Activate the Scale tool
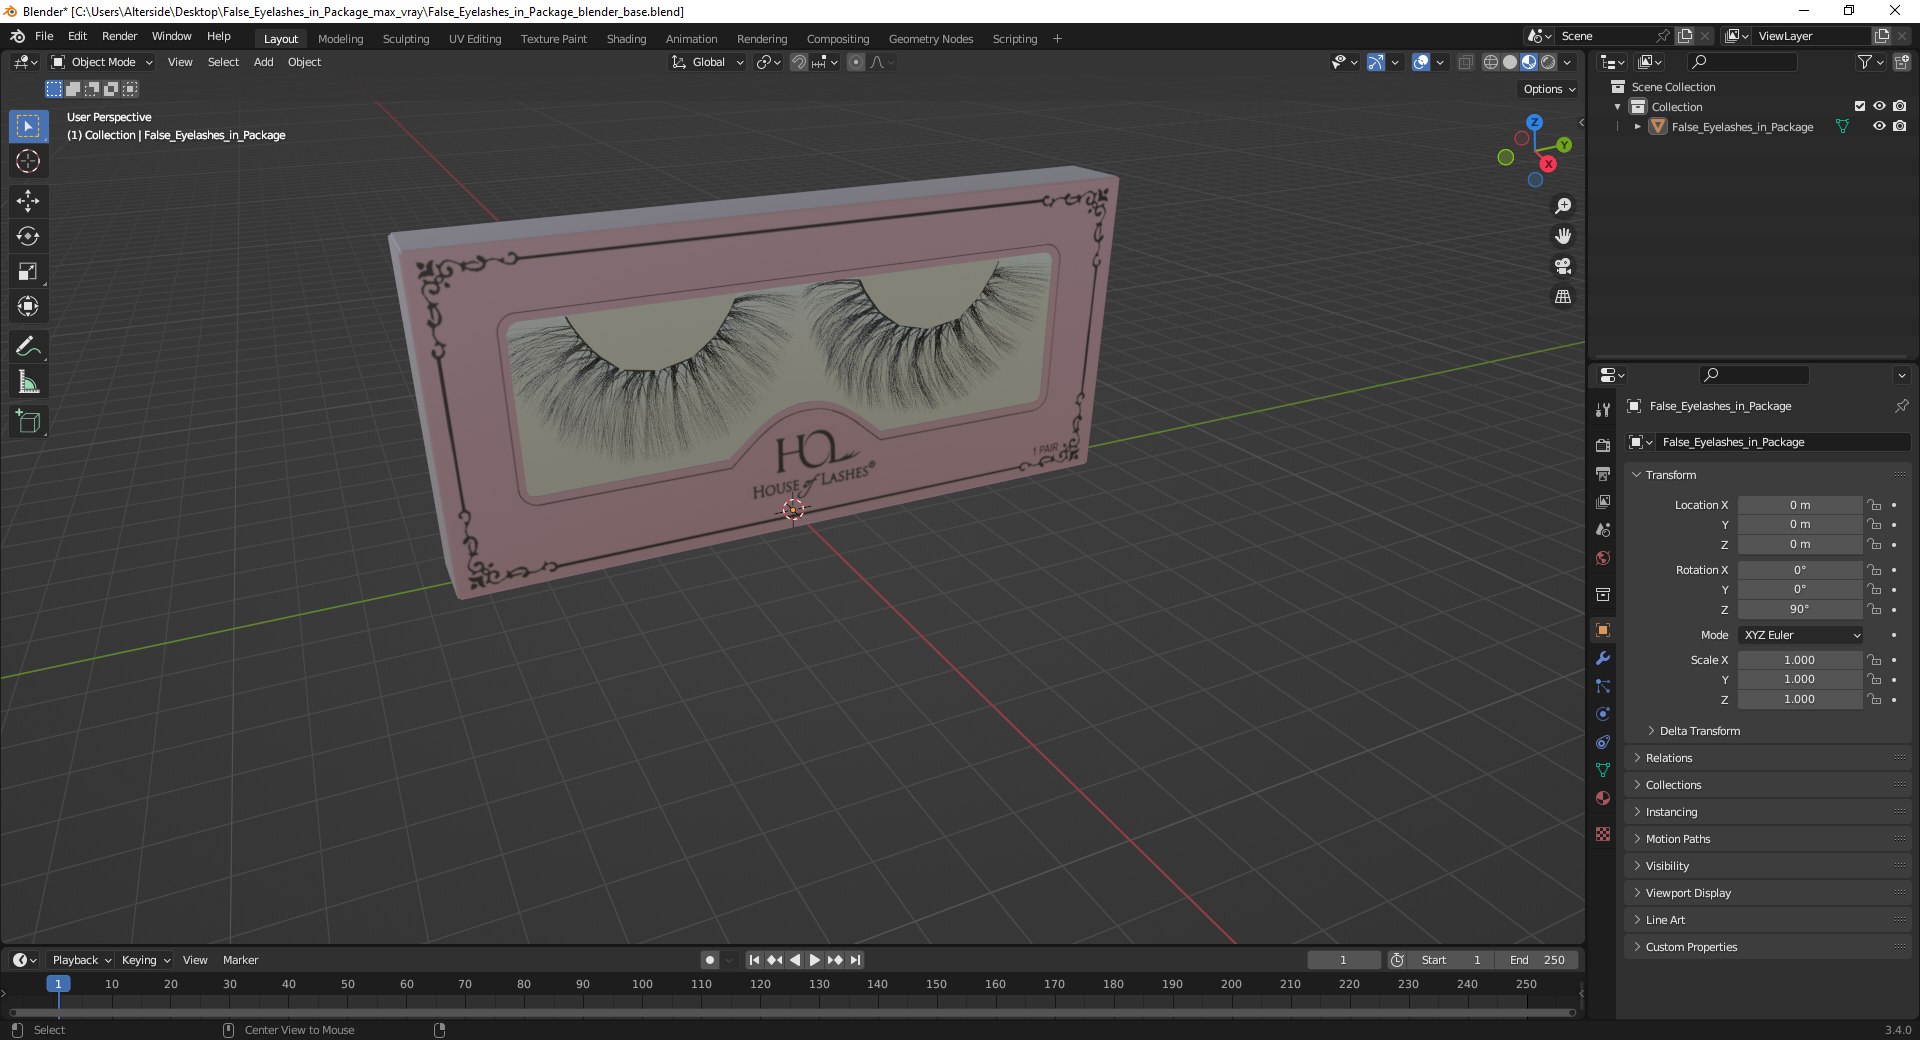The image size is (1920, 1040). (x=28, y=271)
